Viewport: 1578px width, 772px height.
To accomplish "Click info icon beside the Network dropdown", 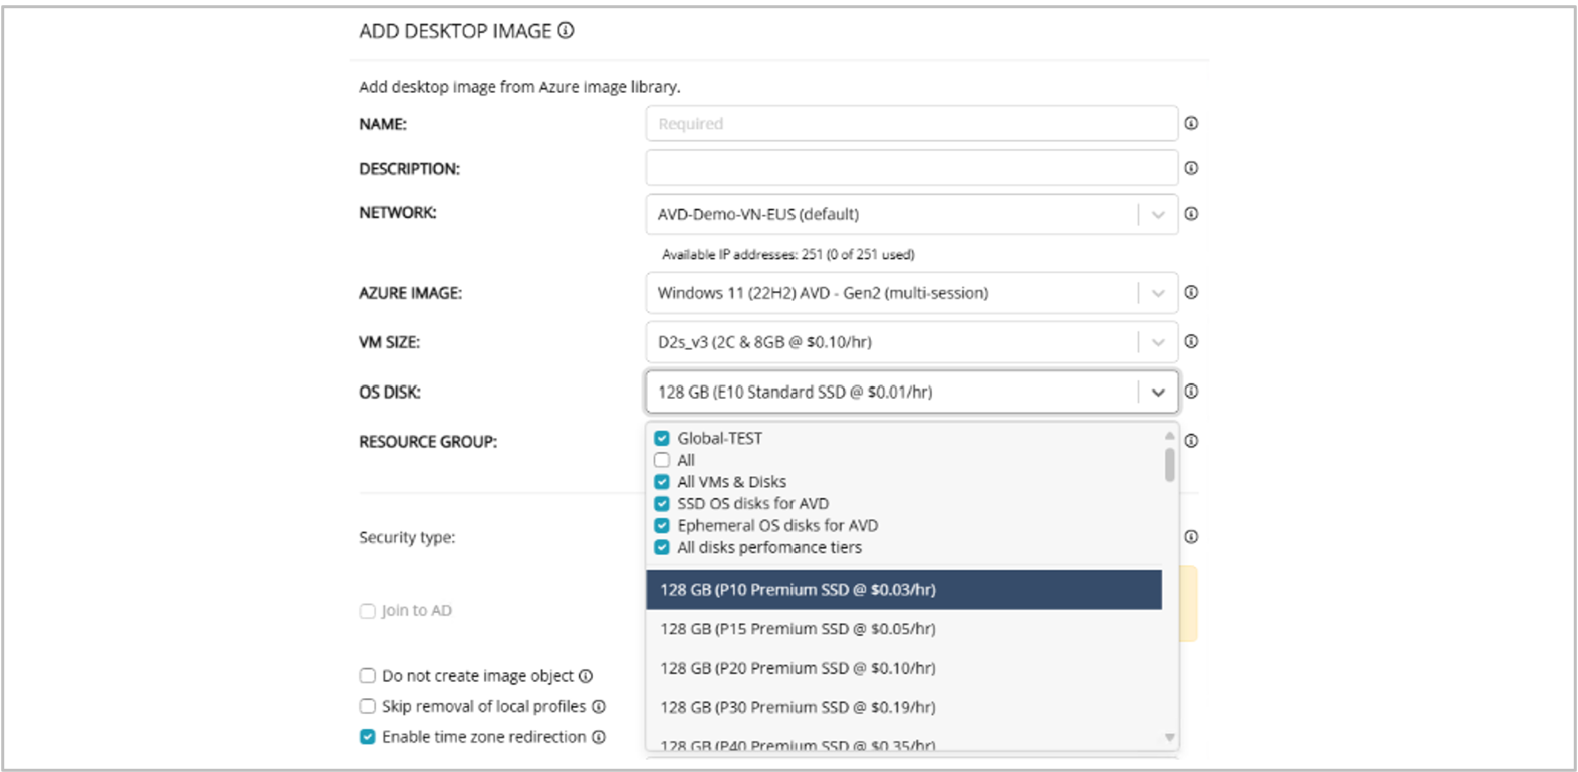I will click(x=1191, y=213).
